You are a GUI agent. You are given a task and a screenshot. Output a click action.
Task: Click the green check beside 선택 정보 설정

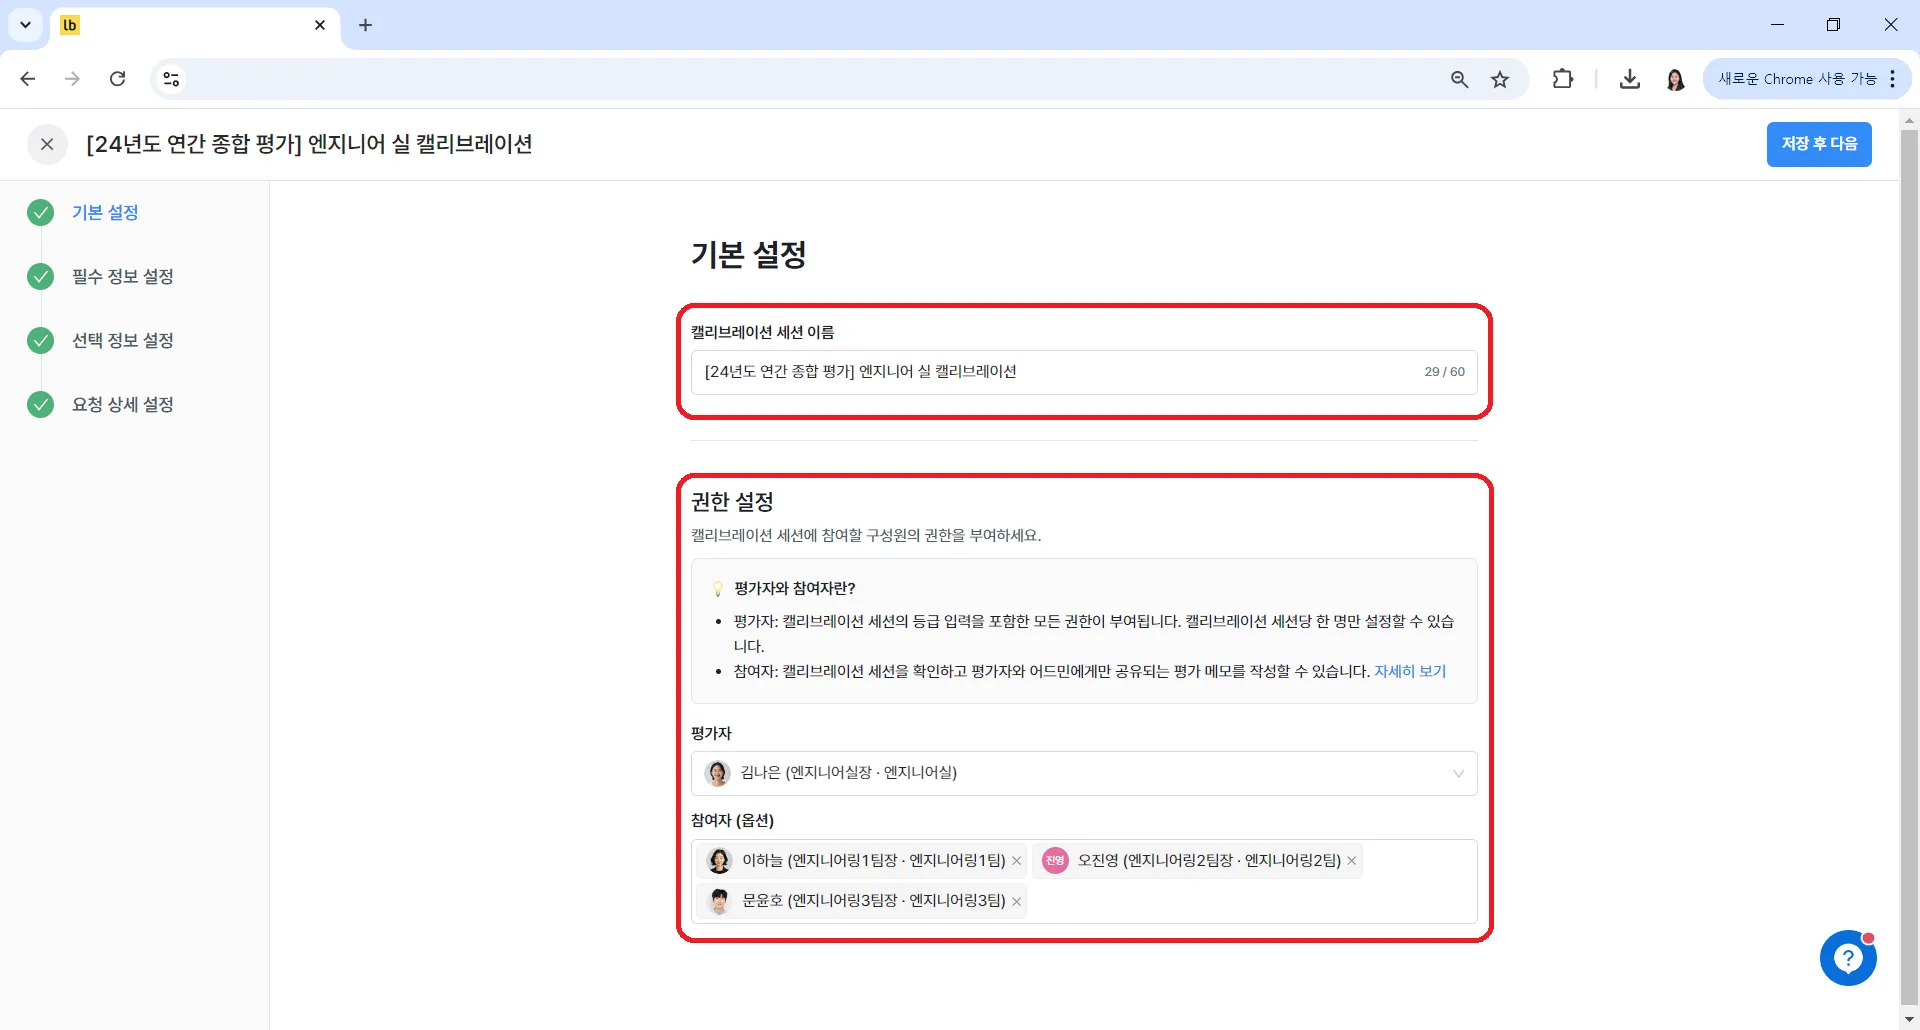pyautogui.click(x=41, y=340)
